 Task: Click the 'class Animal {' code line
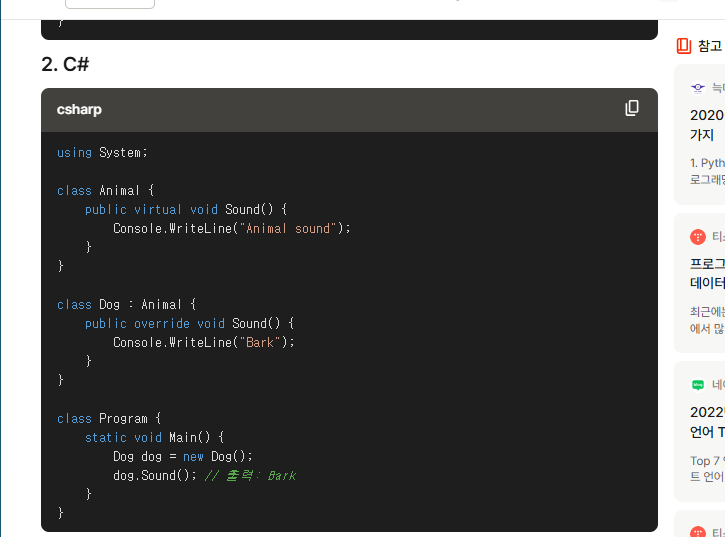tap(105, 191)
